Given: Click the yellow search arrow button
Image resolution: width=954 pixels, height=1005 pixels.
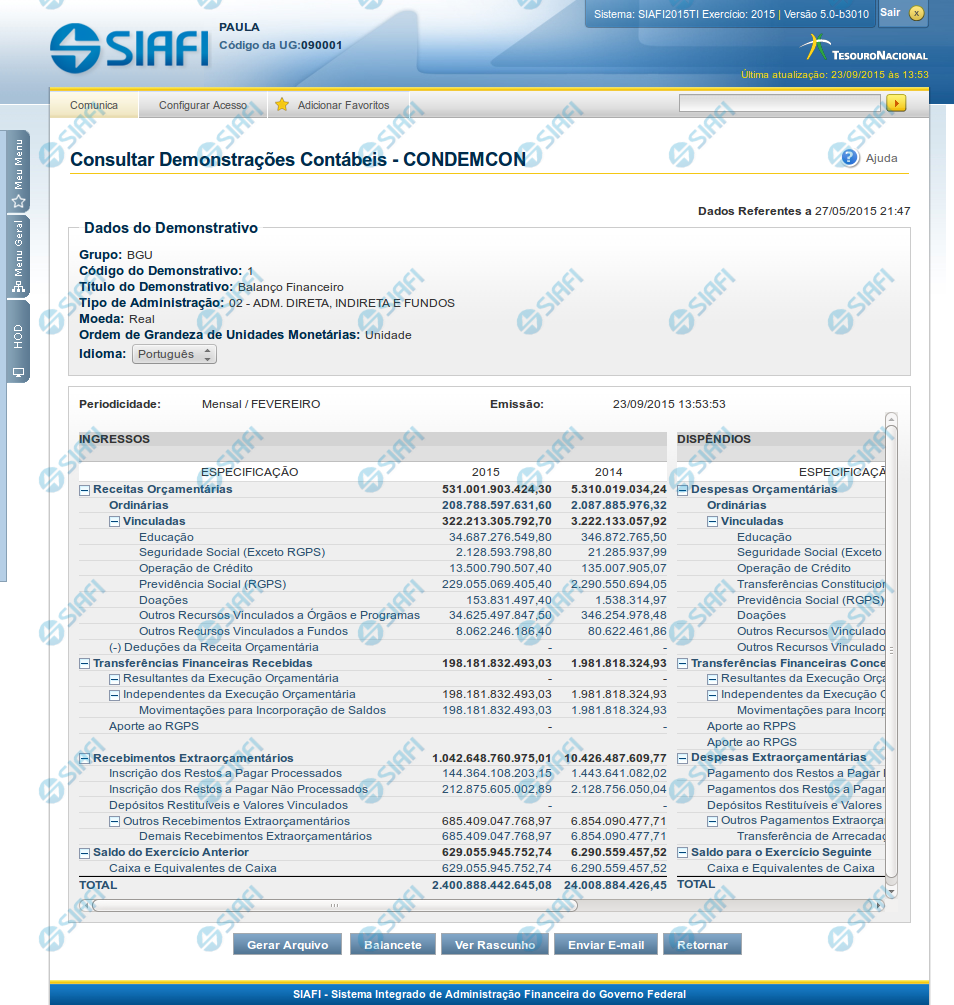Looking at the screenshot, I should (x=896, y=103).
